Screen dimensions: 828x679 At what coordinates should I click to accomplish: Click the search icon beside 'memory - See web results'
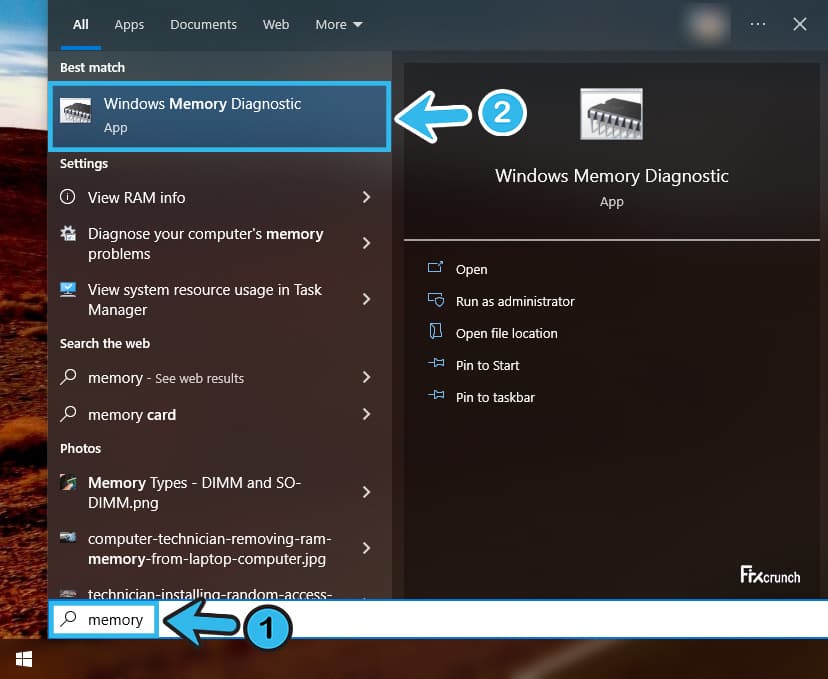(69, 376)
